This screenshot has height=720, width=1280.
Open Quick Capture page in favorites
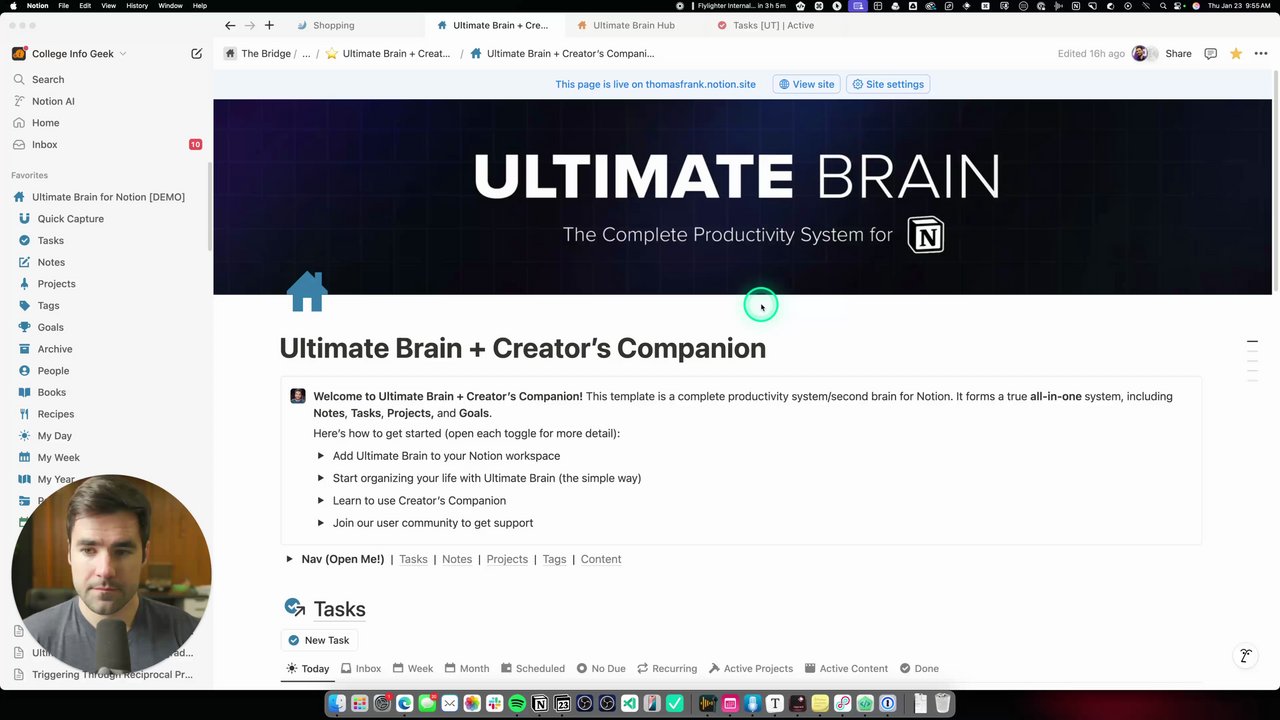tap(70, 219)
